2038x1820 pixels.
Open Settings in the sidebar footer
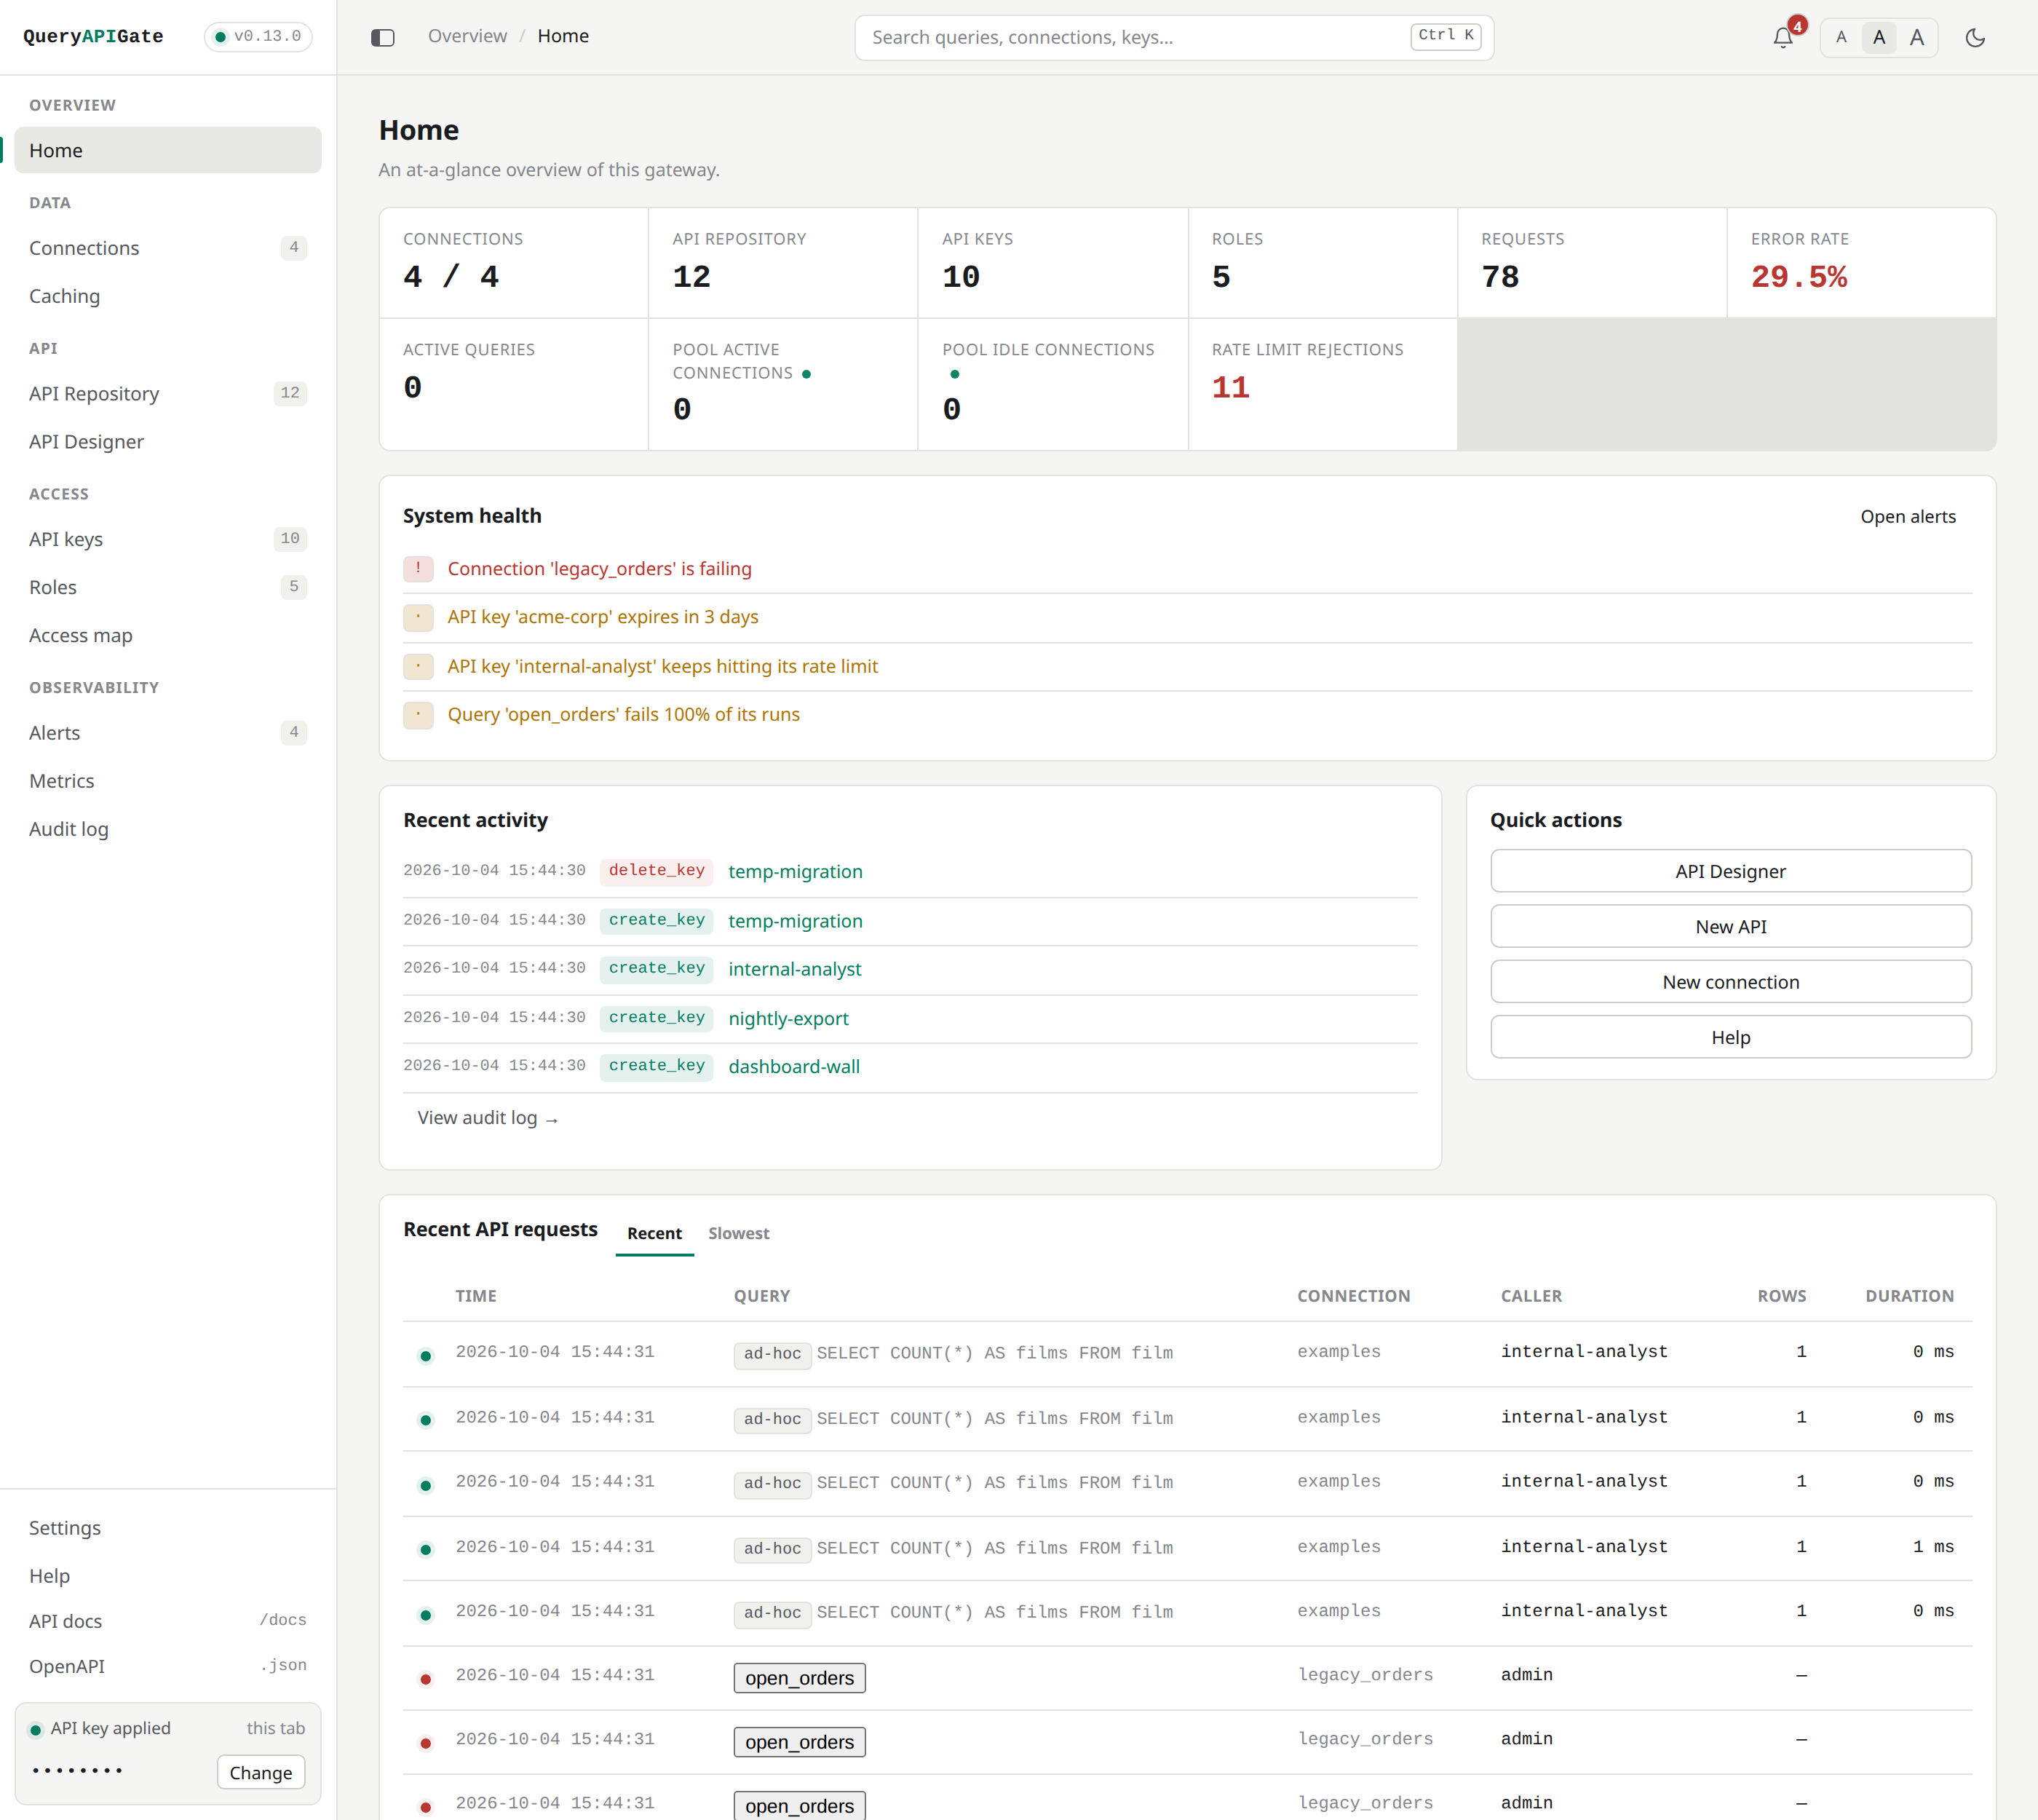[x=168, y=1527]
